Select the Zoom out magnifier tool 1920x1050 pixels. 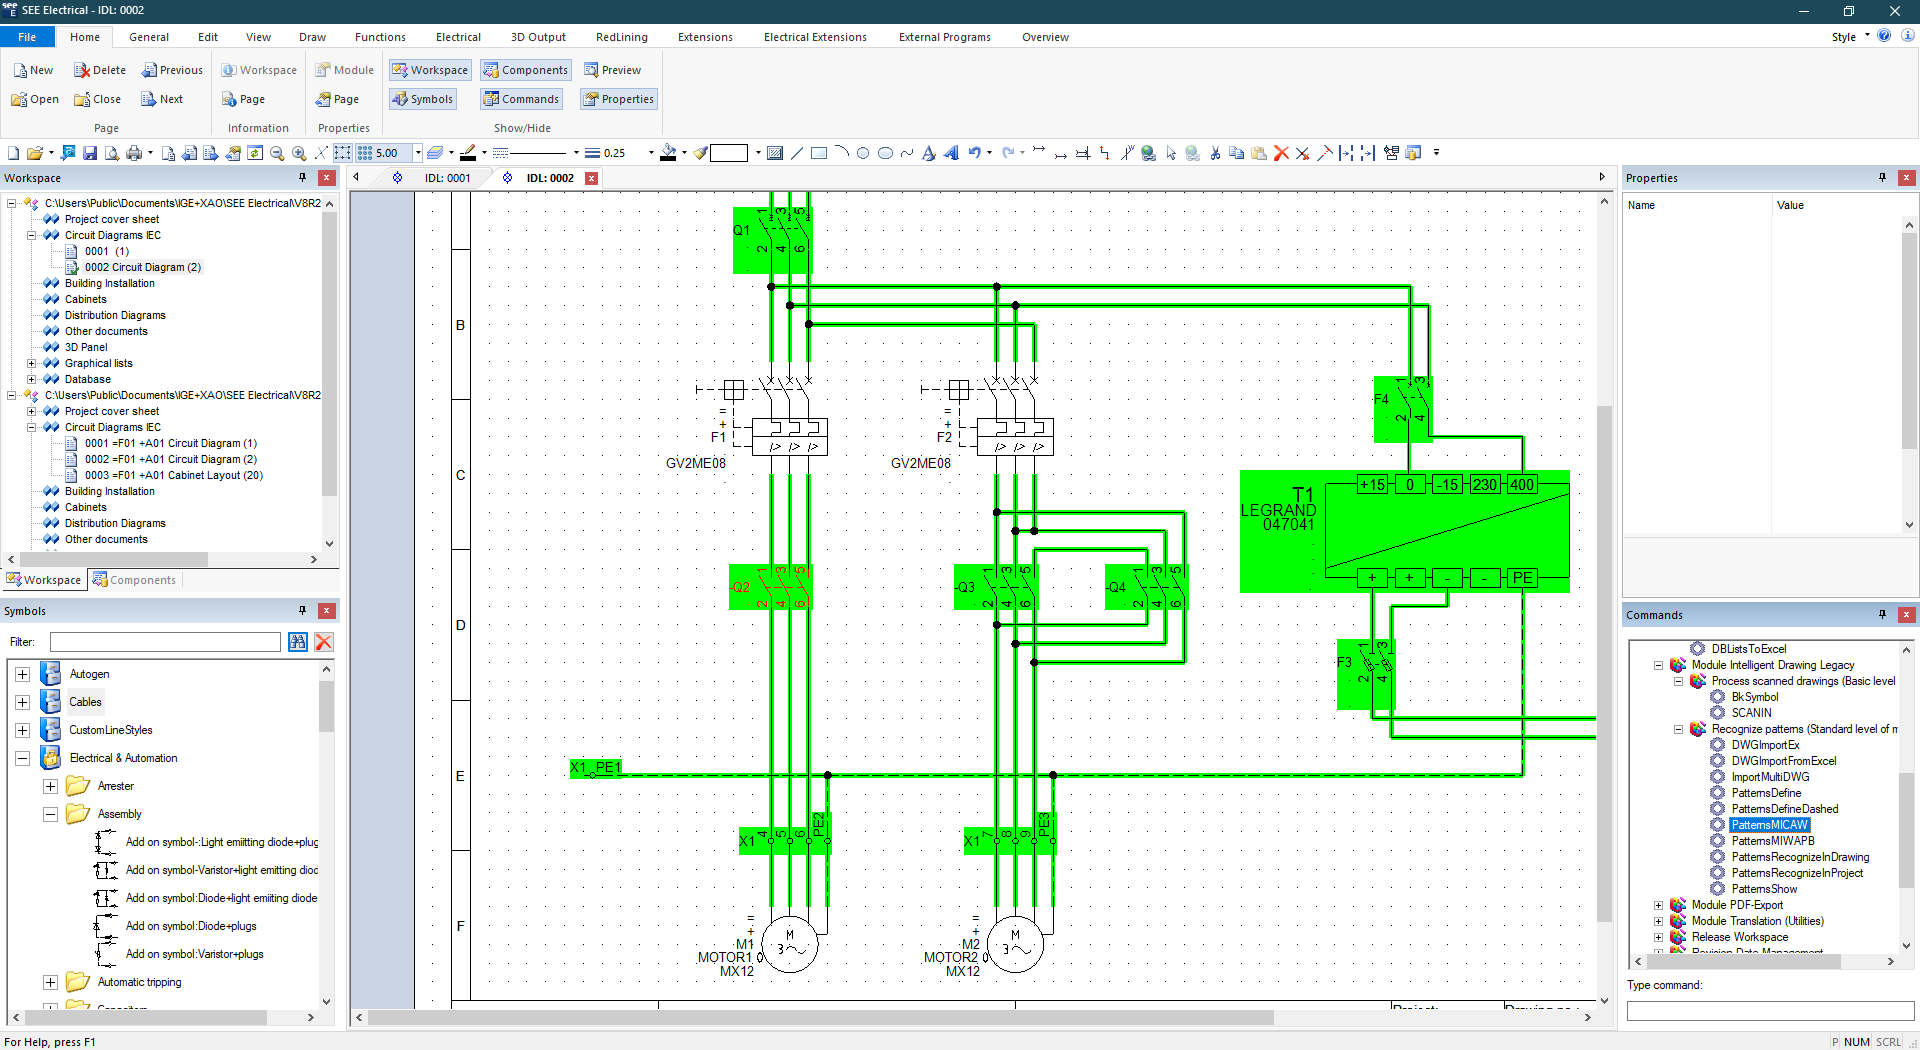click(277, 153)
